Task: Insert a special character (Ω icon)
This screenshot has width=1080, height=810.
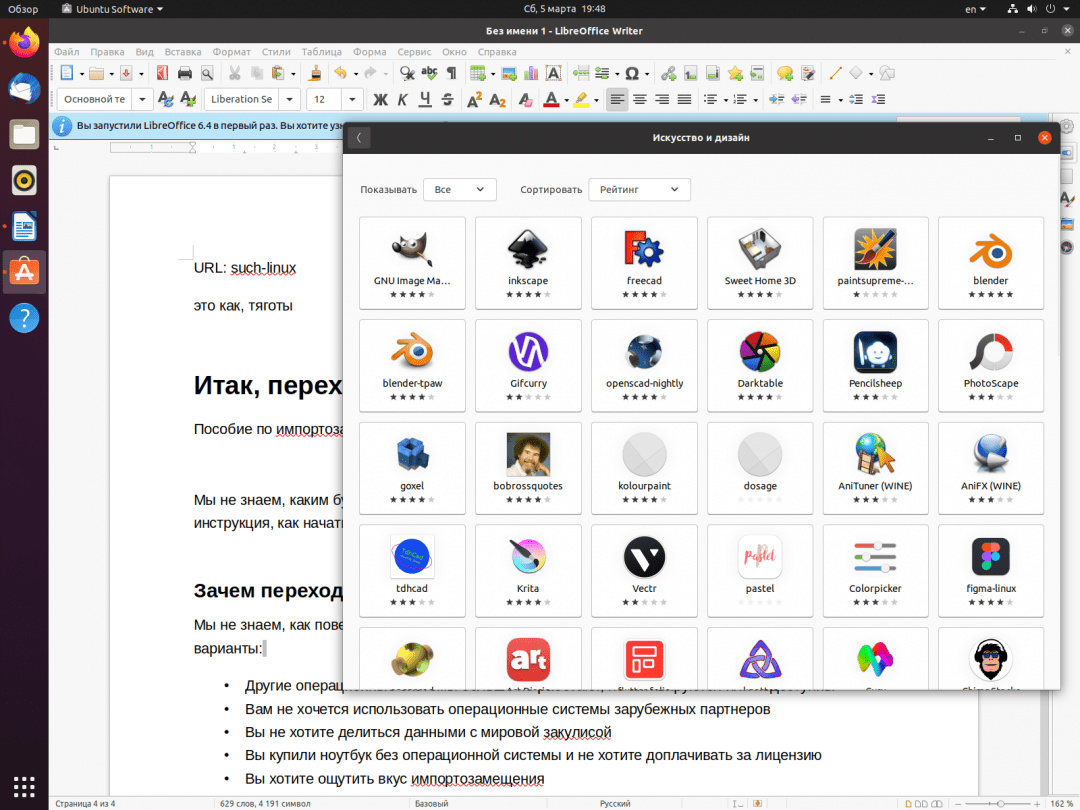Action: pos(630,73)
